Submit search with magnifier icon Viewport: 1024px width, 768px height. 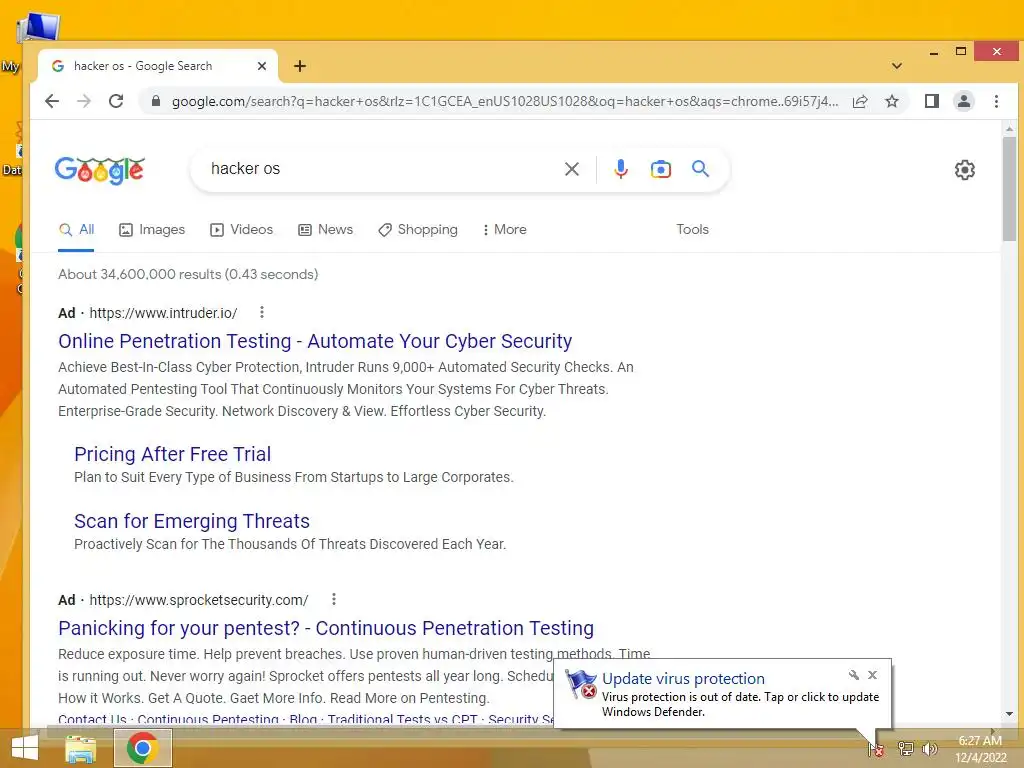pos(700,169)
